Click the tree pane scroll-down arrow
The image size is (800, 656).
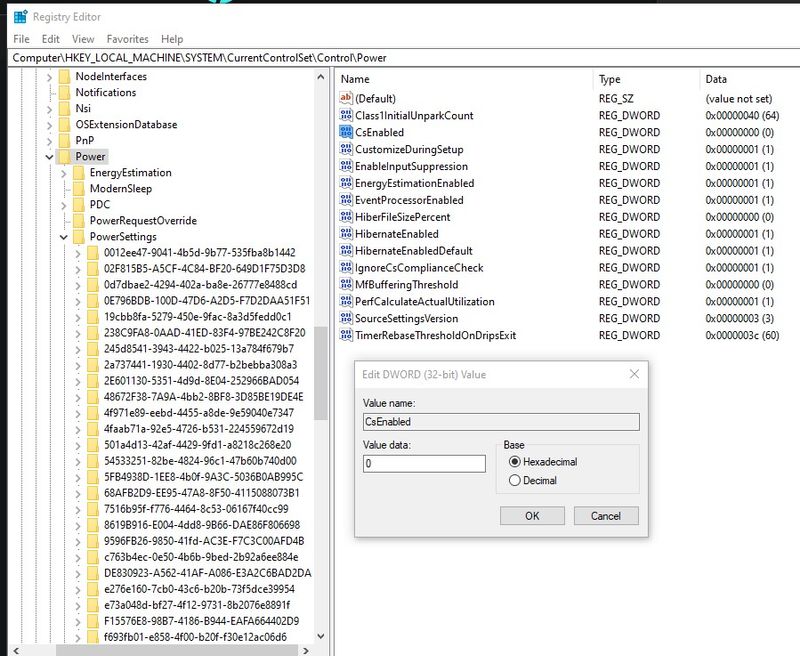[x=320, y=636]
